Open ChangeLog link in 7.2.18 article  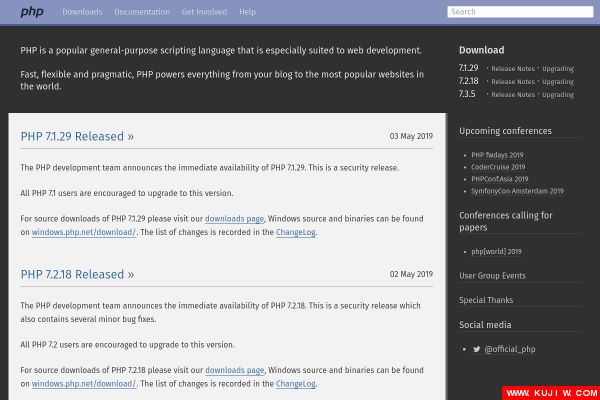click(295, 384)
